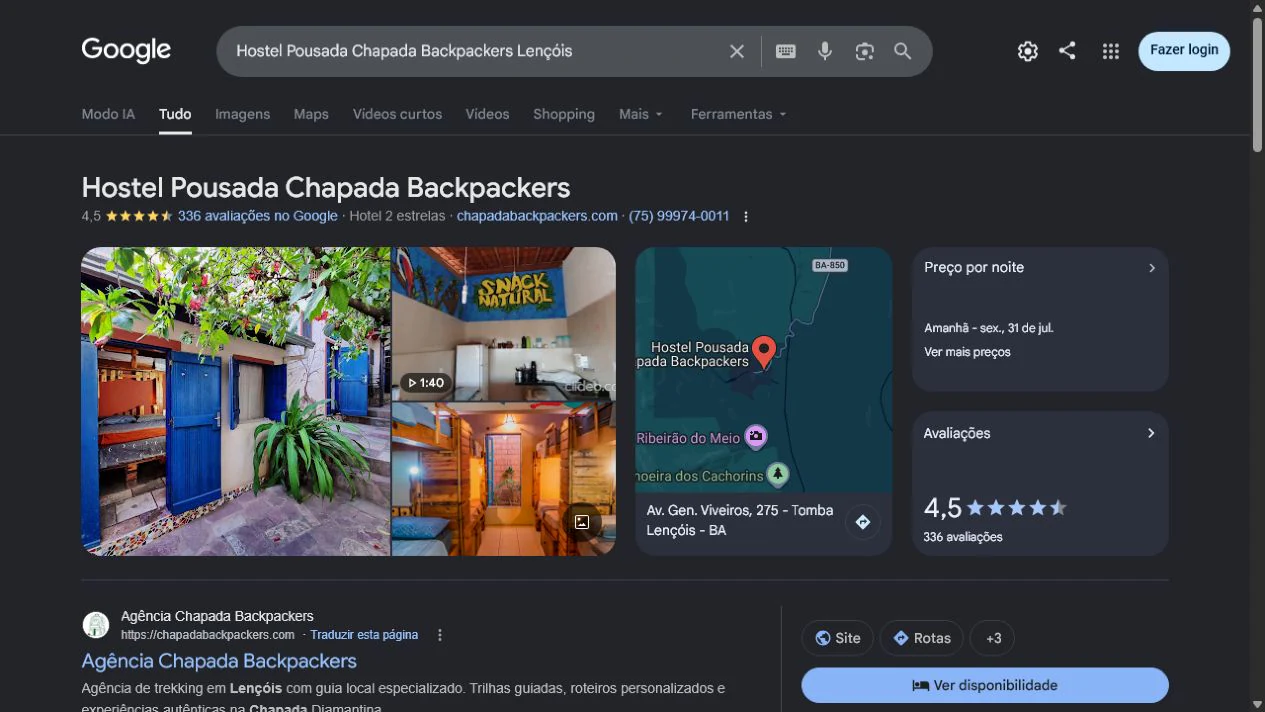1265x712 pixels.
Task: Click in the search input field
Action: (475, 51)
